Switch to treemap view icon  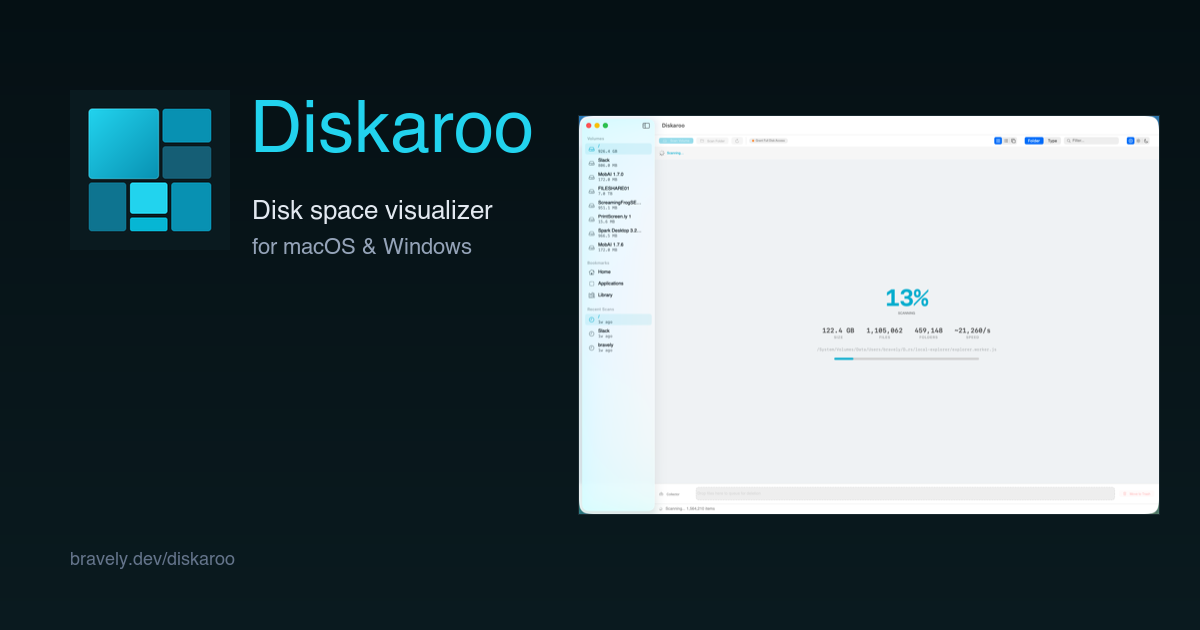pos(998,141)
